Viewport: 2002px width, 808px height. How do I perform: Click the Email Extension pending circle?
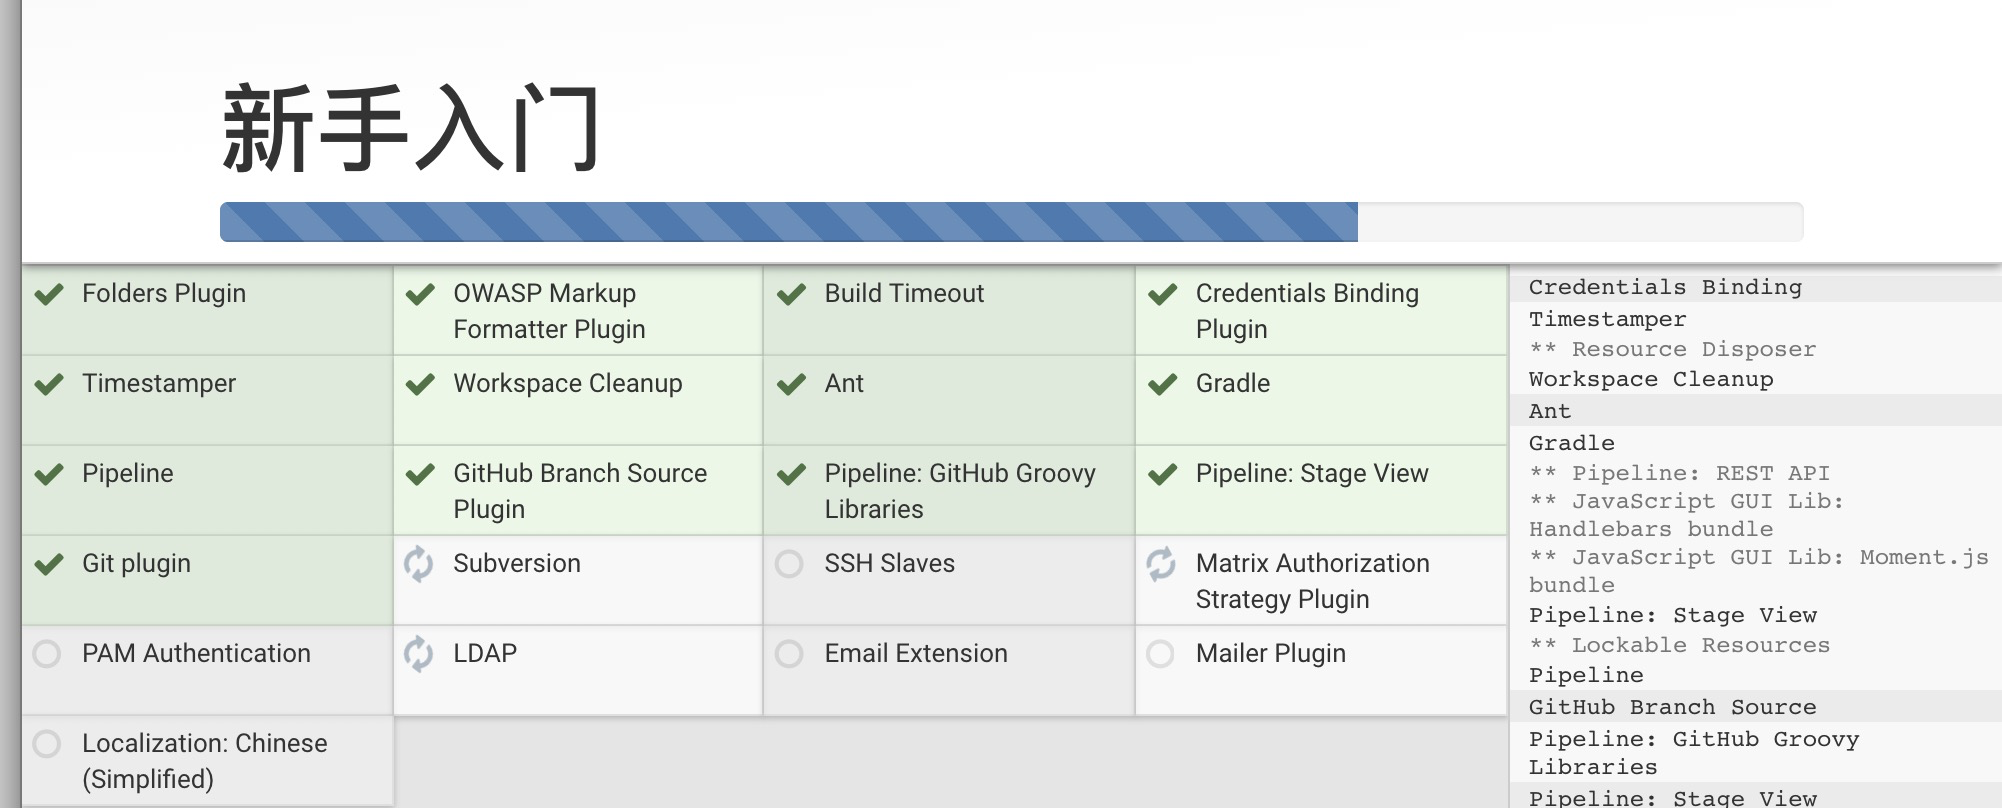(x=789, y=654)
